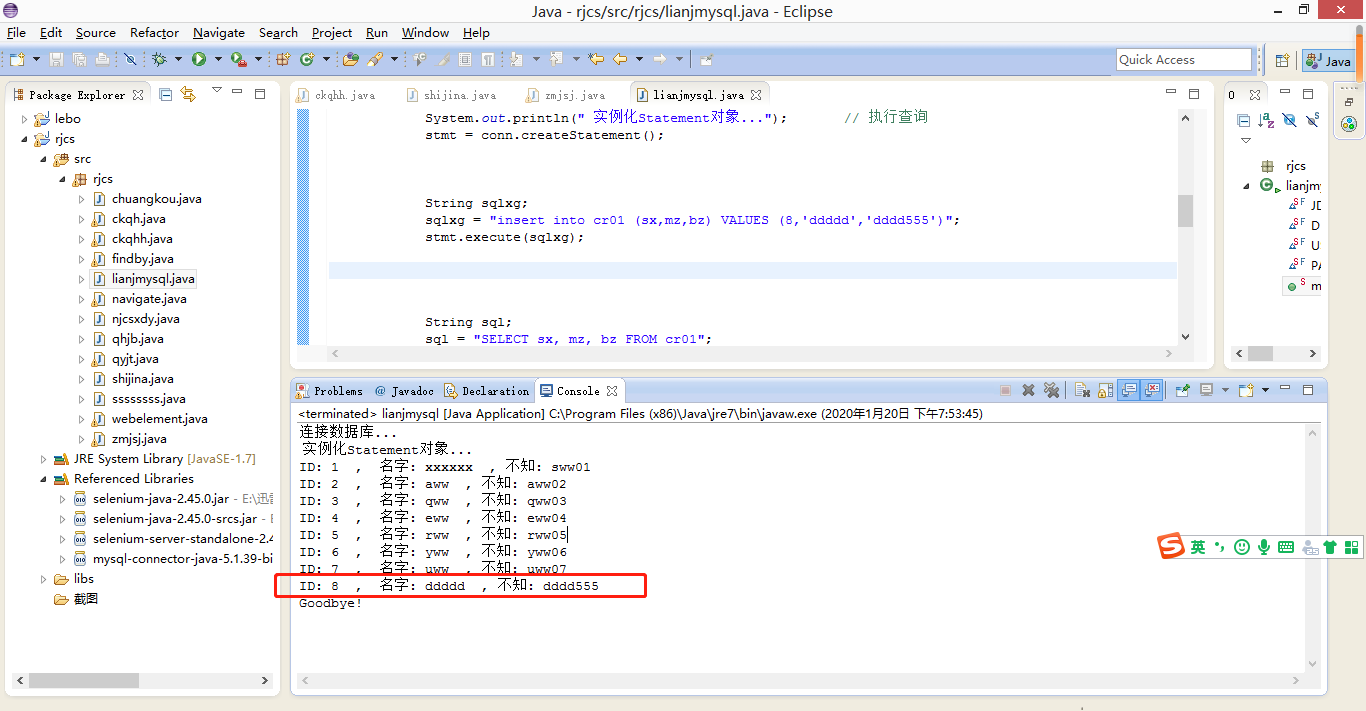
Task: Toggle Show Console When Standard Out Changes
Action: (x=1129, y=390)
